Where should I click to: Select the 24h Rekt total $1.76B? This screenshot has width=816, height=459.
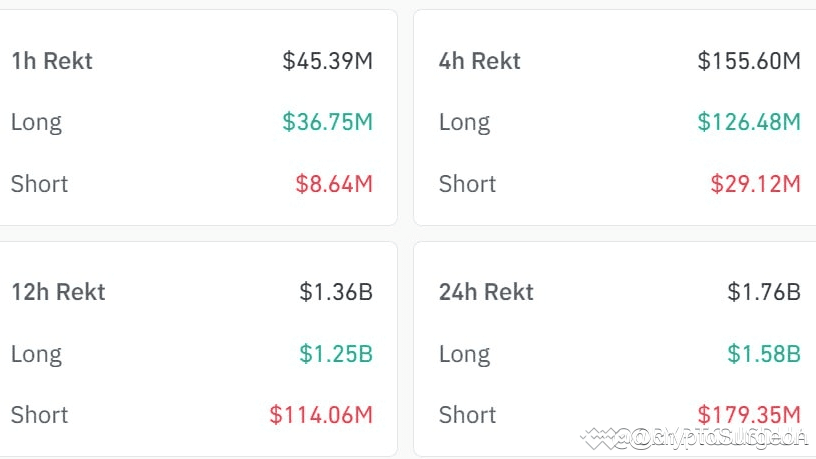point(764,292)
